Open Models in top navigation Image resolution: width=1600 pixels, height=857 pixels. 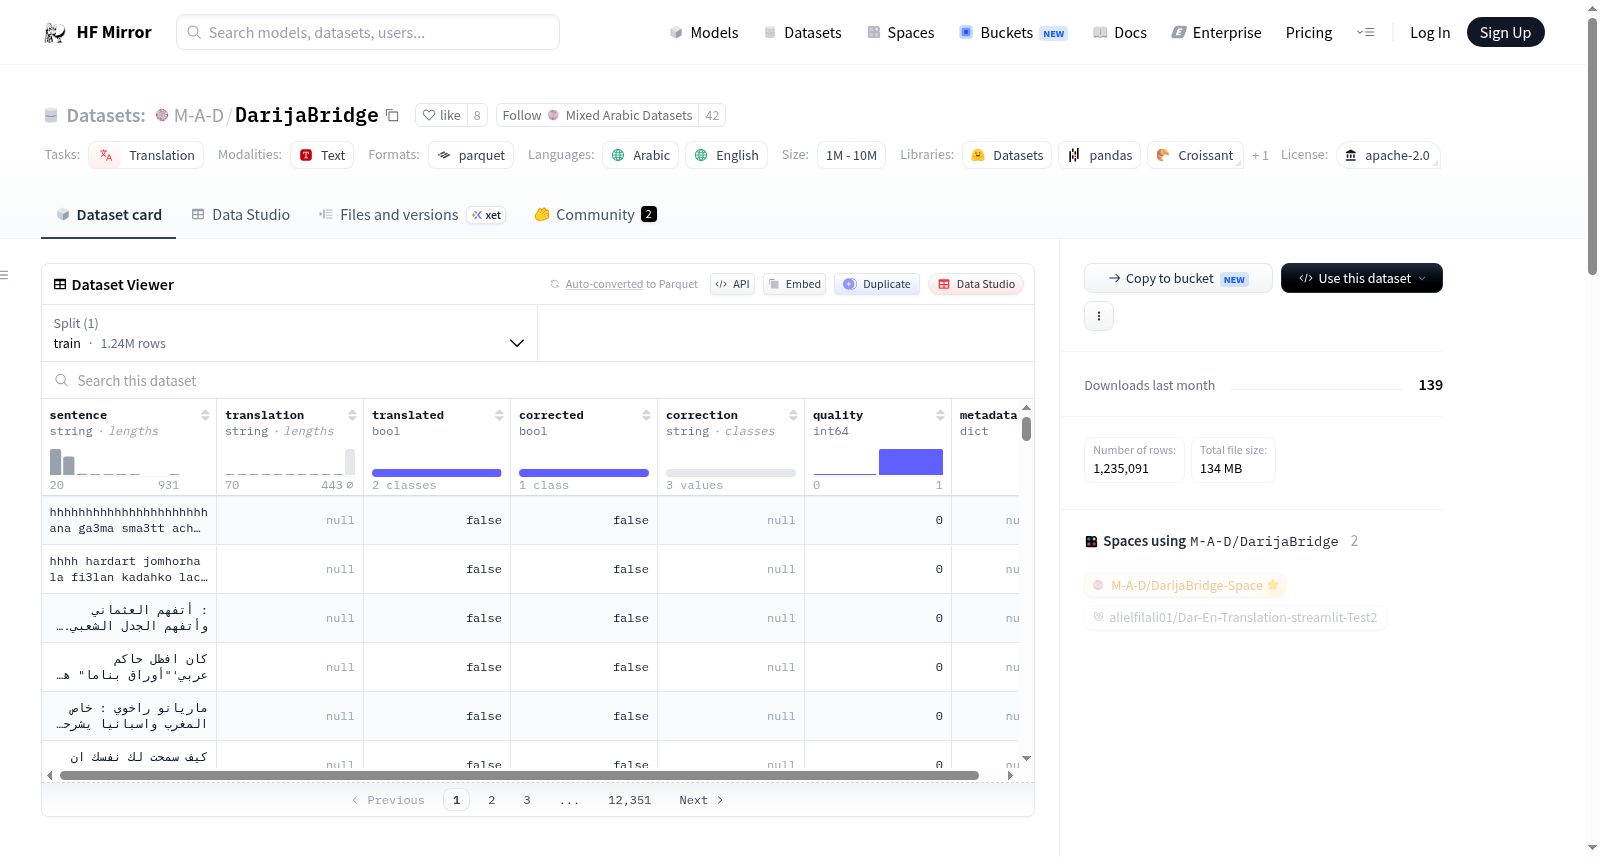[x=704, y=33]
